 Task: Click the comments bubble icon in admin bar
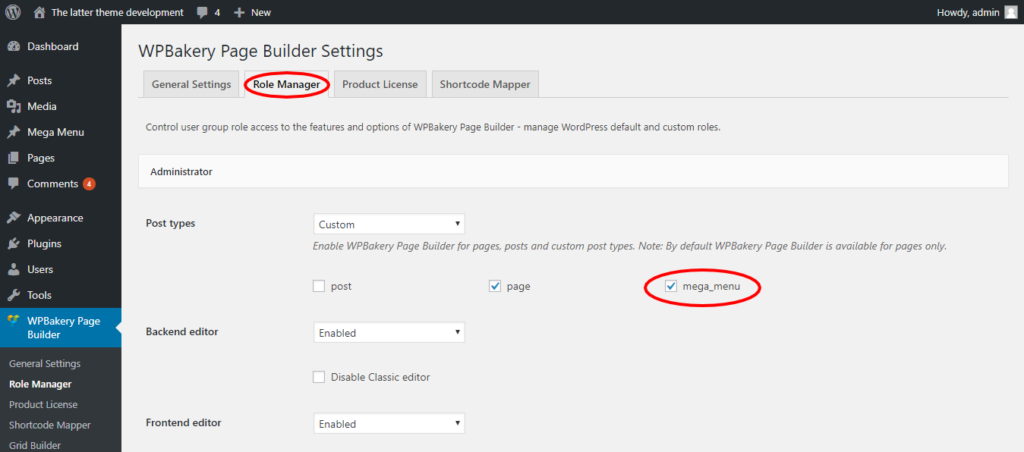(202, 12)
